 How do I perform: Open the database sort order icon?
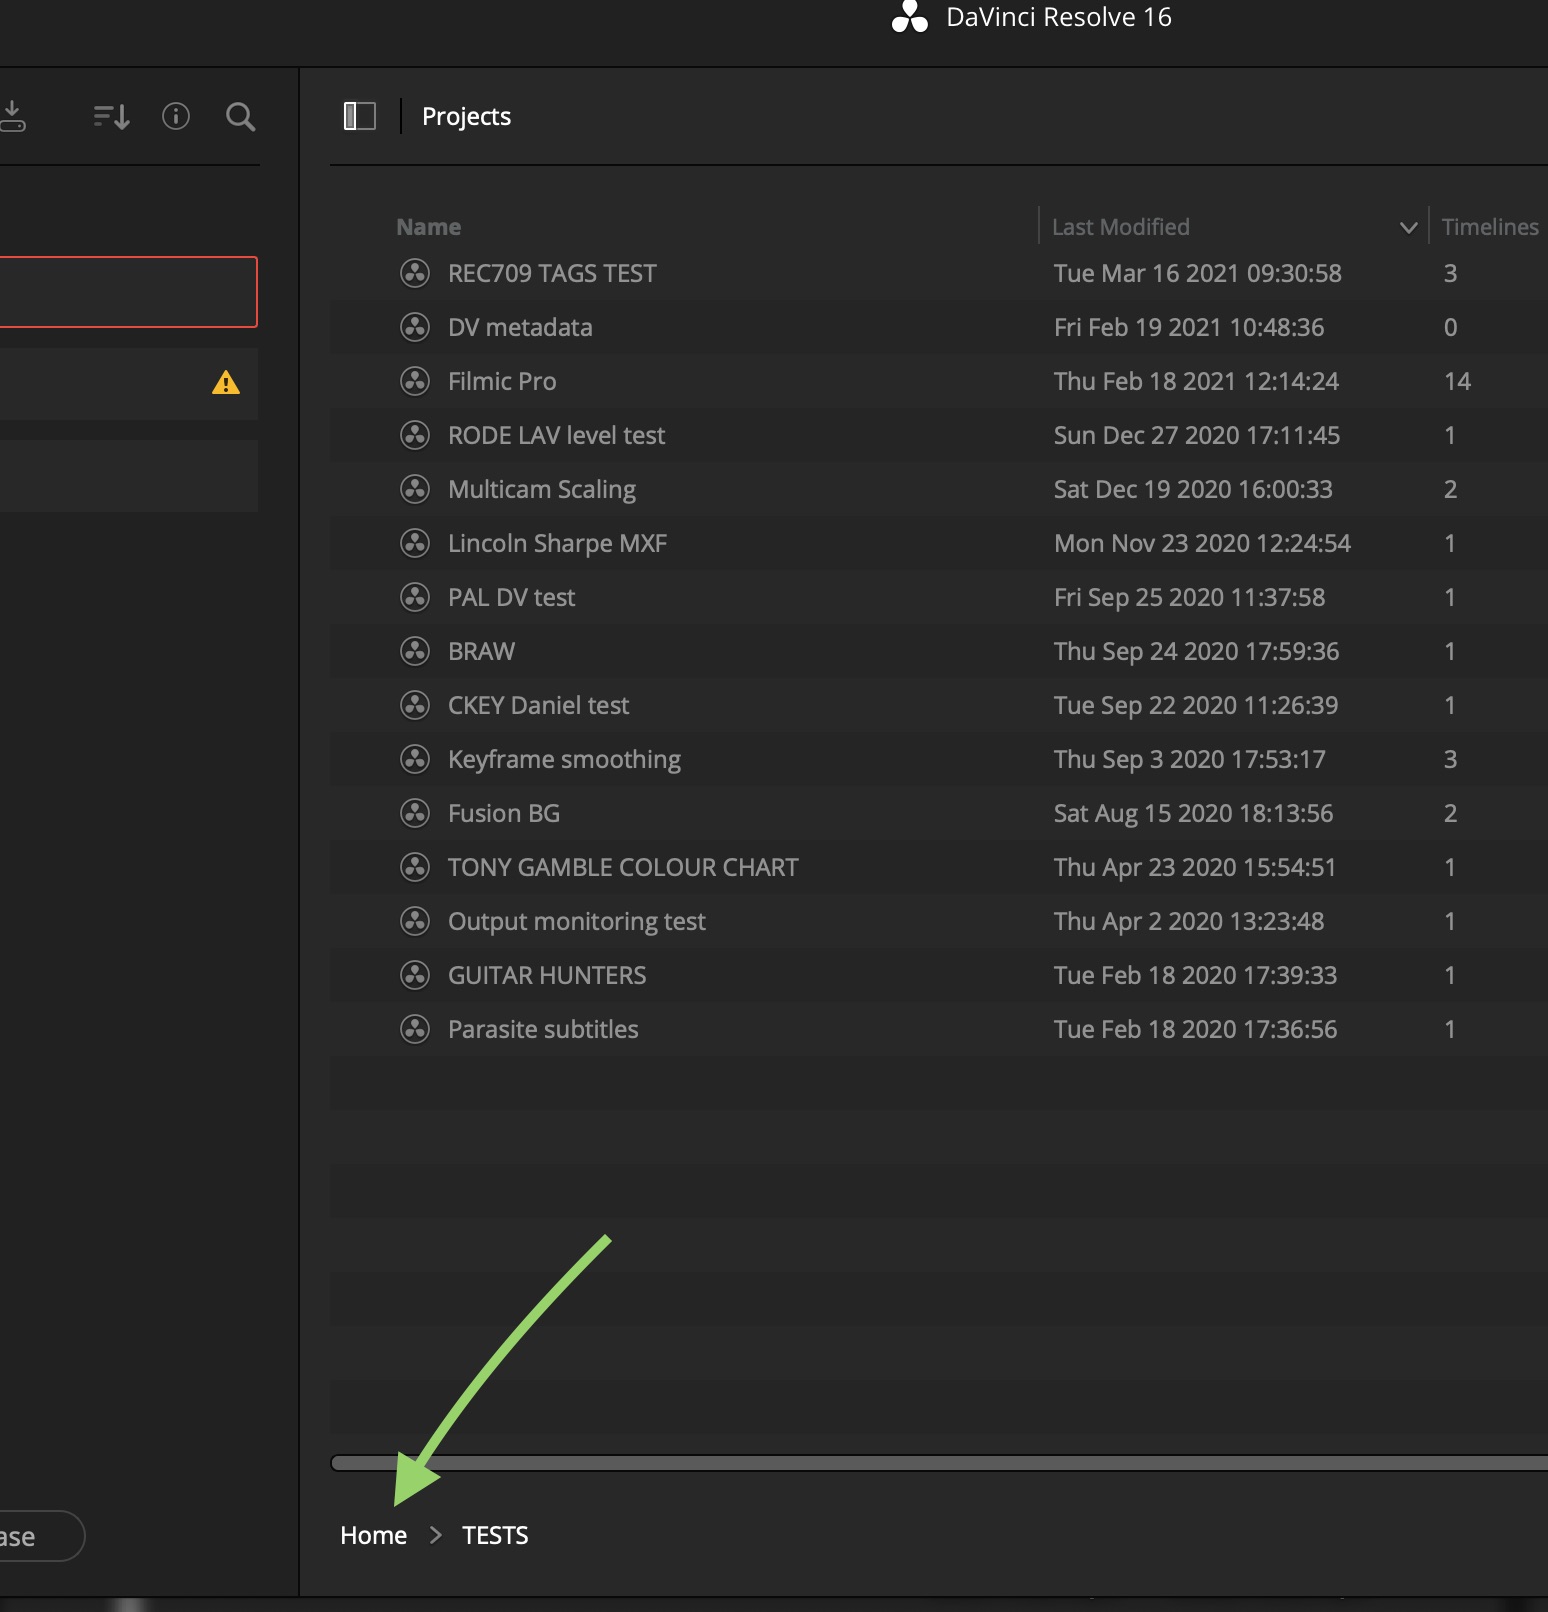111,117
